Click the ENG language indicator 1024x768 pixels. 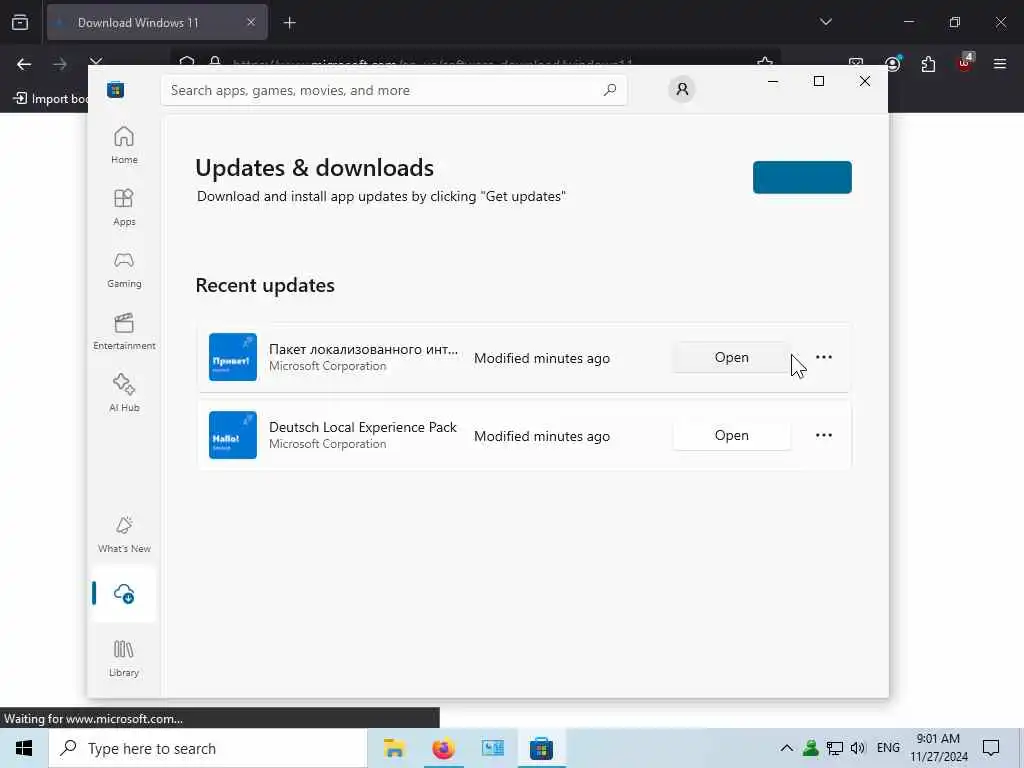[x=888, y=748]
